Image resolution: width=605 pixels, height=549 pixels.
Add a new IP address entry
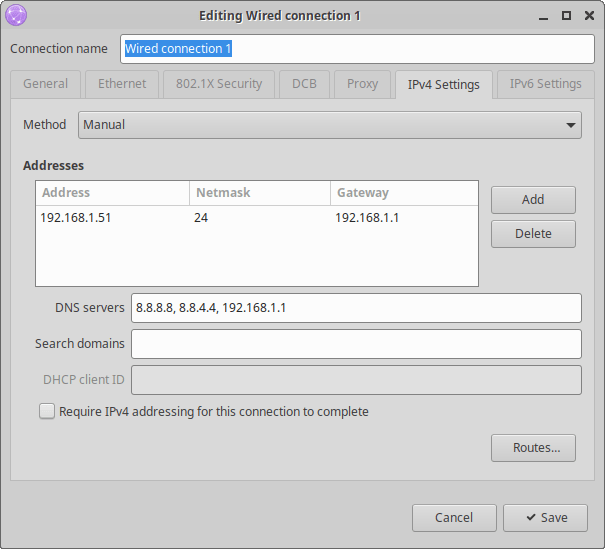(x=533, y=200)
